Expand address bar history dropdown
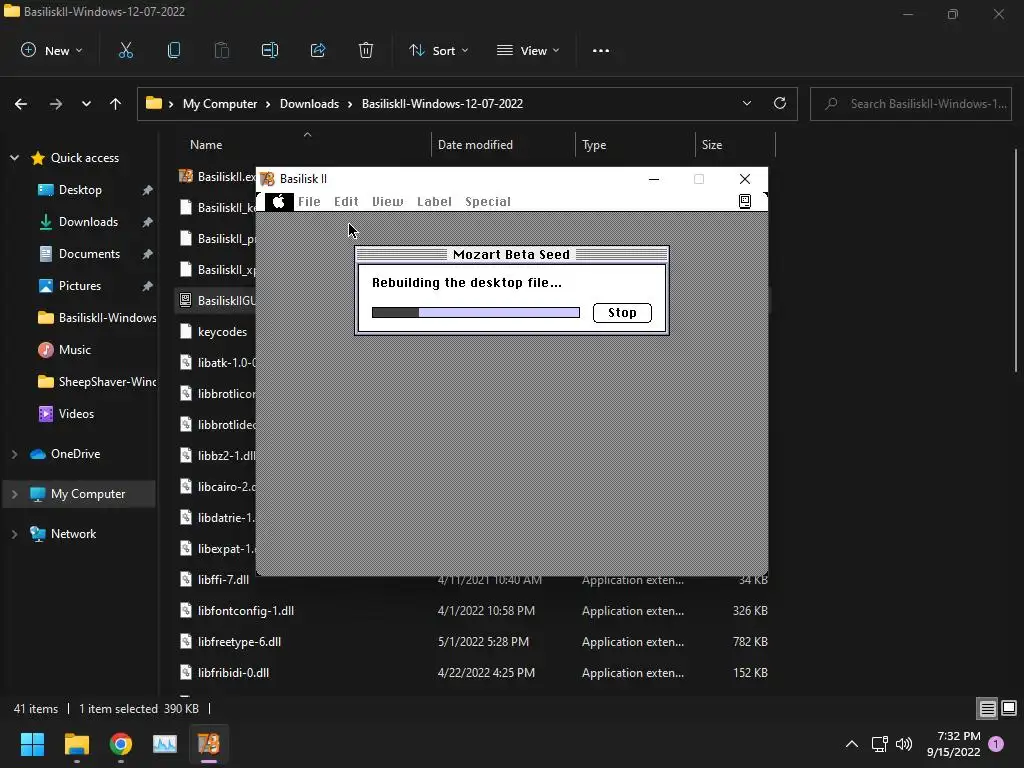The height and width of the screenshot is (768, 1024). tap(746, 103)
